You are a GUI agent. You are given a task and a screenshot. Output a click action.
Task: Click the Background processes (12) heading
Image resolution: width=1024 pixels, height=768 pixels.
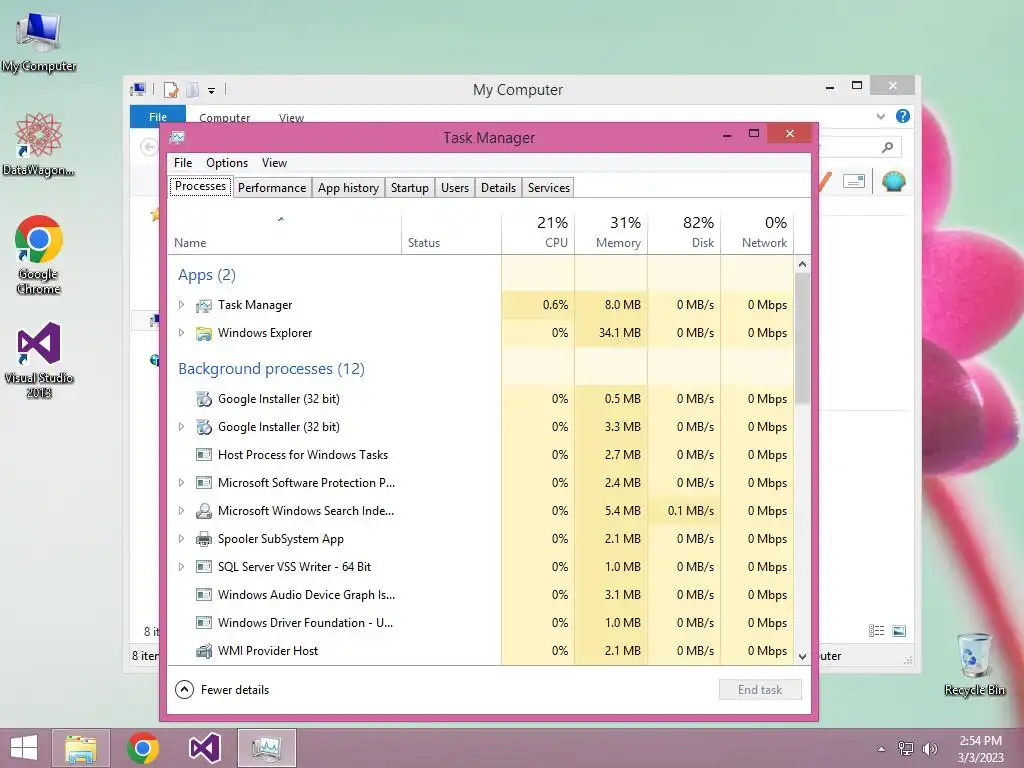click(271, 369)
